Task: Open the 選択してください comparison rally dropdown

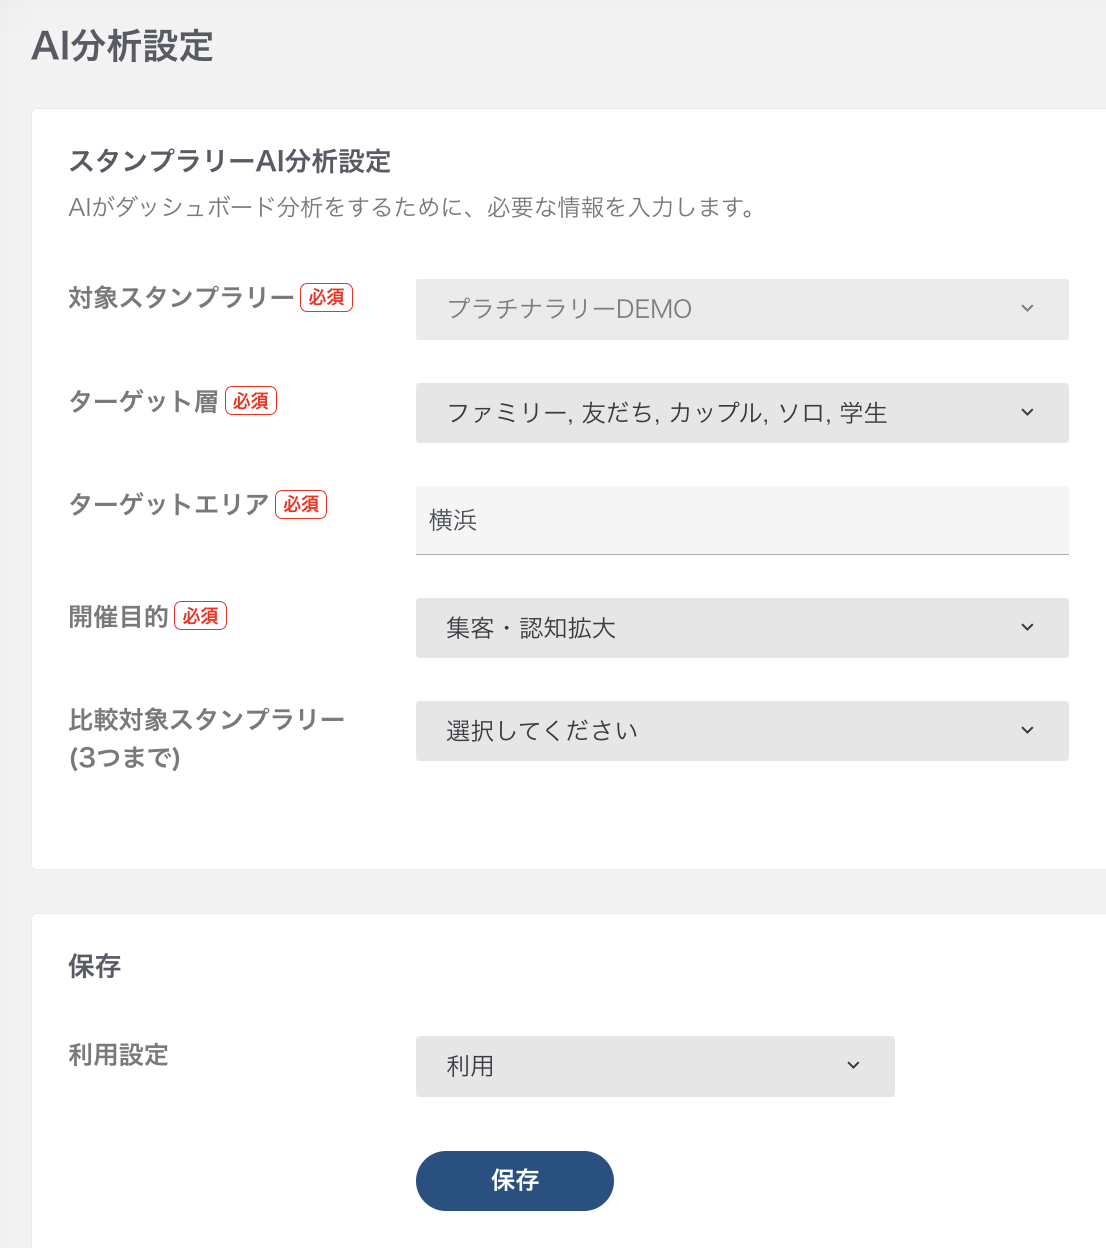Action: (742, 731)
